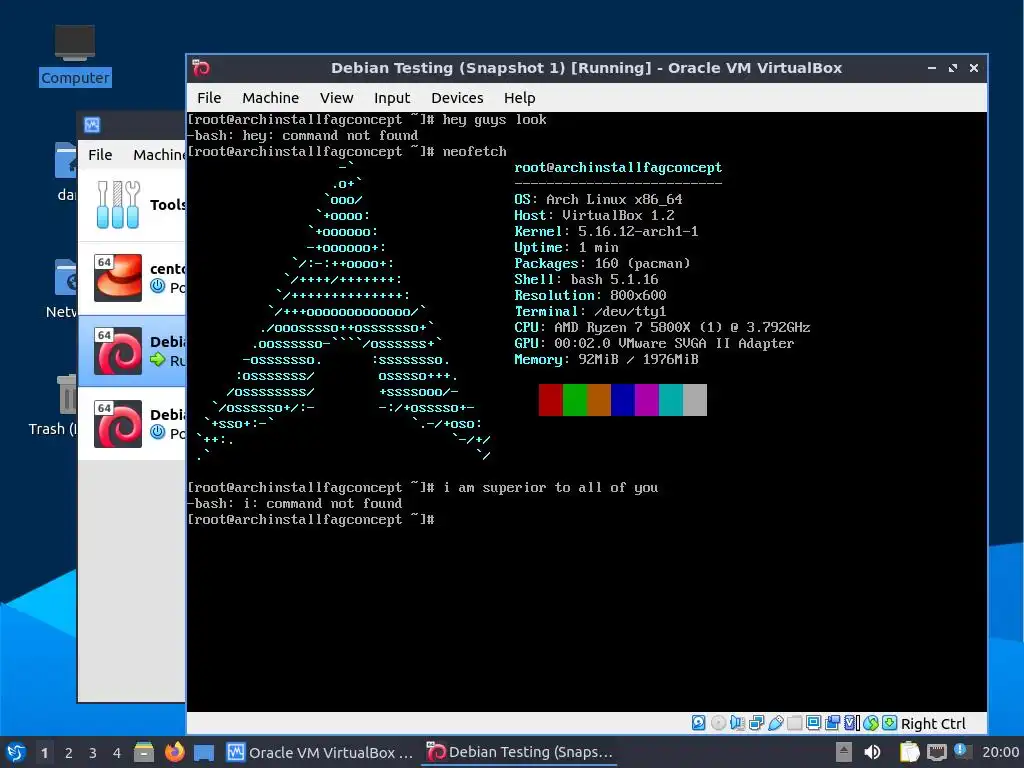Select the Tools entry in VirtualBox Manager
This screenshot has width=1024, height=768.
(132, 205)
